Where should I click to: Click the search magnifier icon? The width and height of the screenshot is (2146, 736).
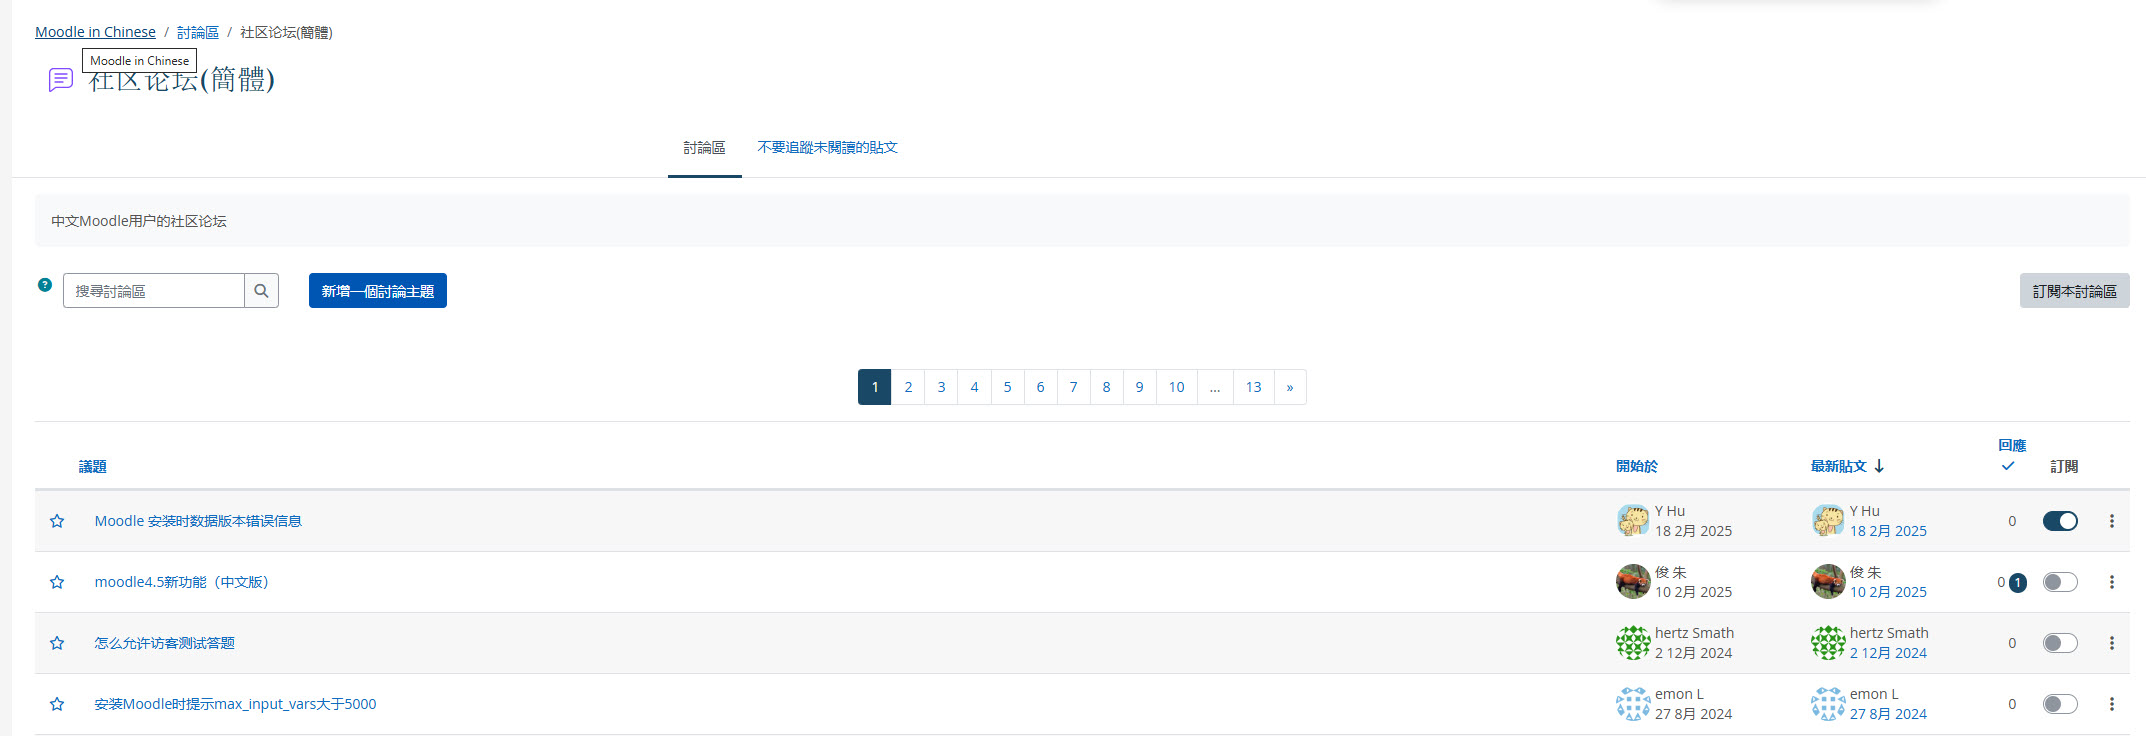(x=261, y=291)
